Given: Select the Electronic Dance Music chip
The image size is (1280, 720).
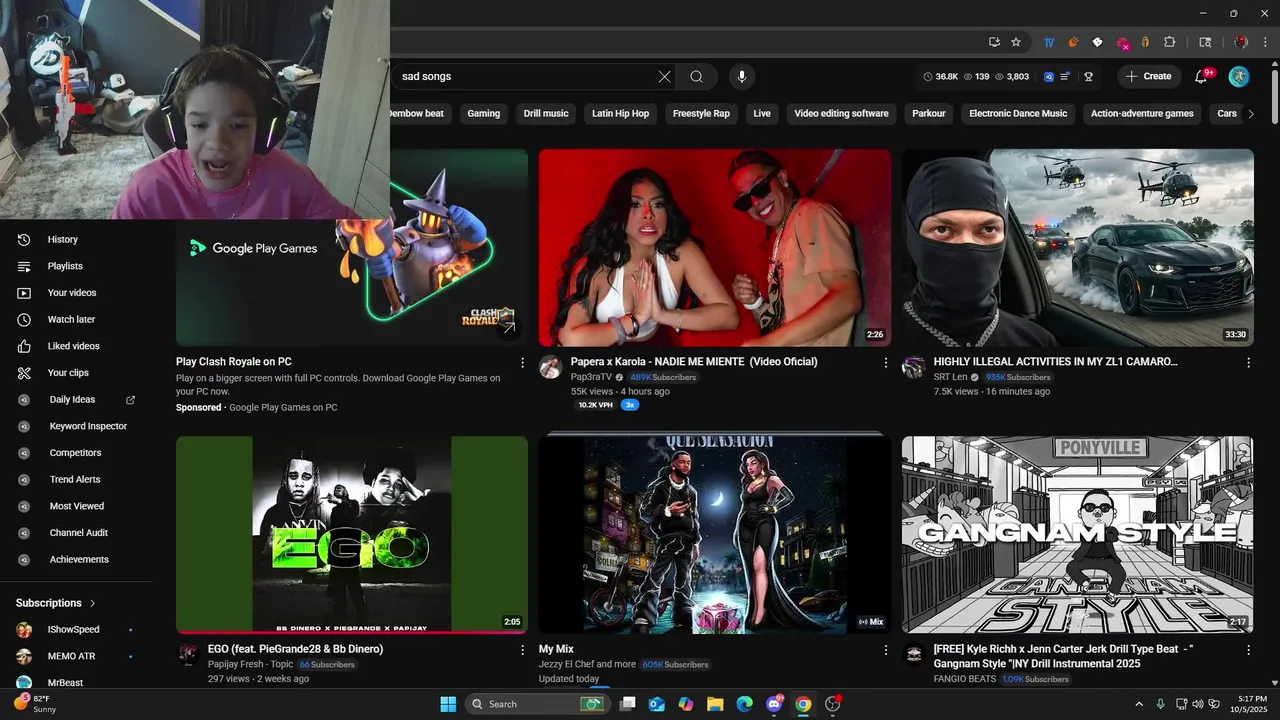Looking at the screenshot, I should point(1018,114).
